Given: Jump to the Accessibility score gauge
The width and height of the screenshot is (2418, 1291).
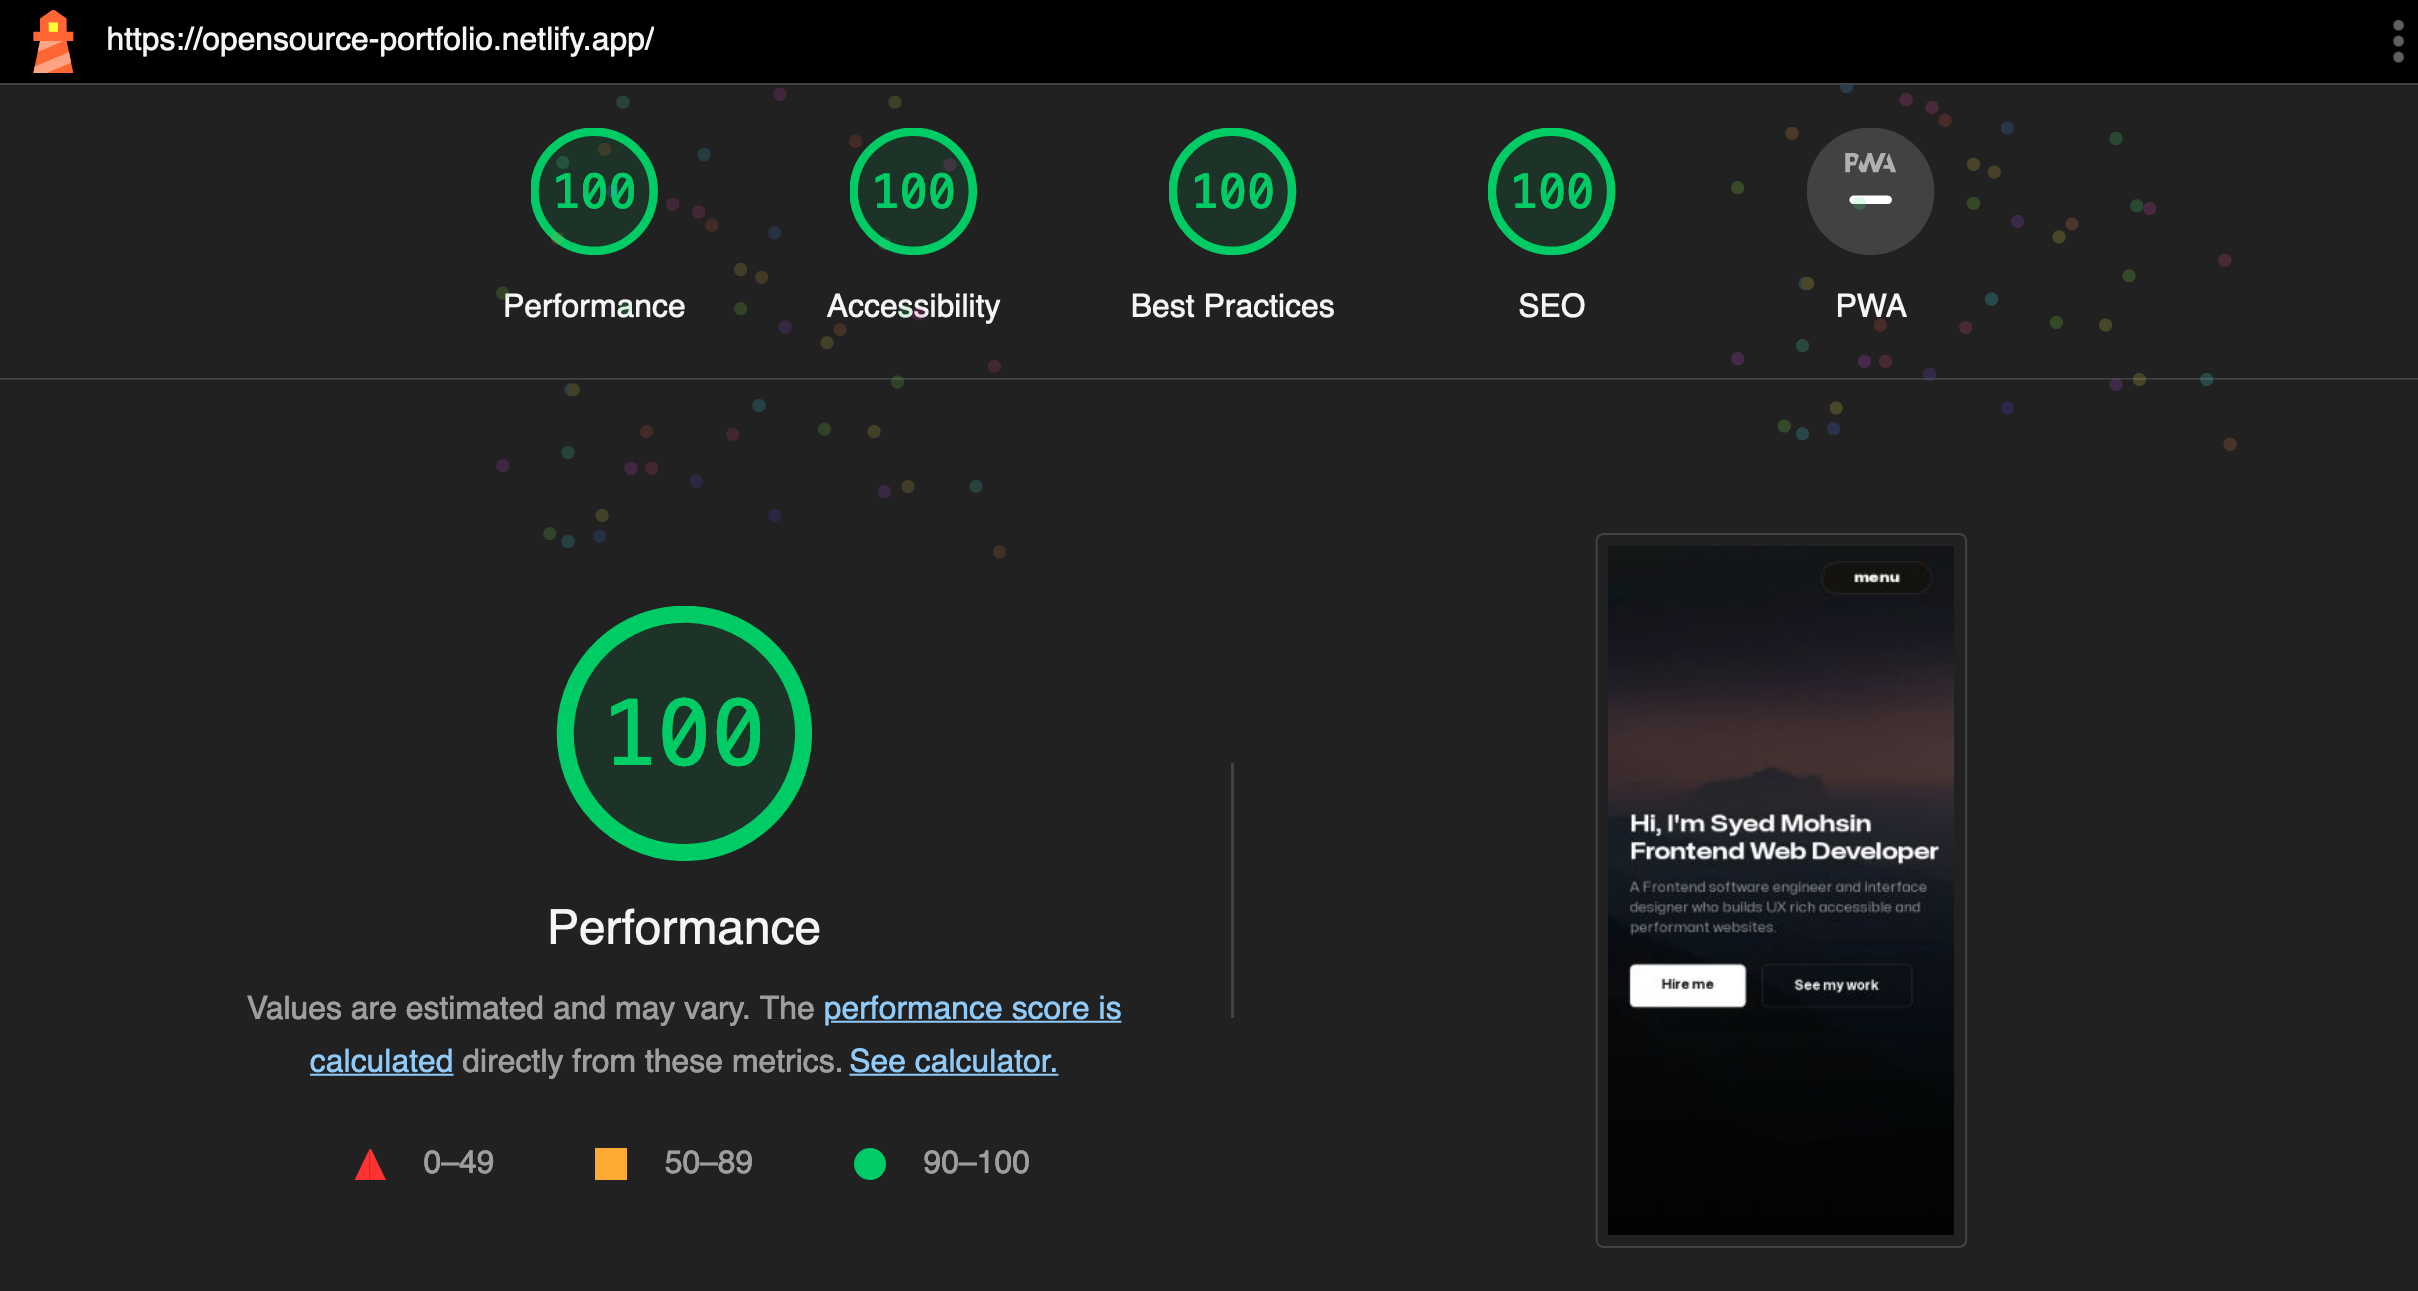Looking at the screenshot, I should pyautogui.click(x=913, y=191).
